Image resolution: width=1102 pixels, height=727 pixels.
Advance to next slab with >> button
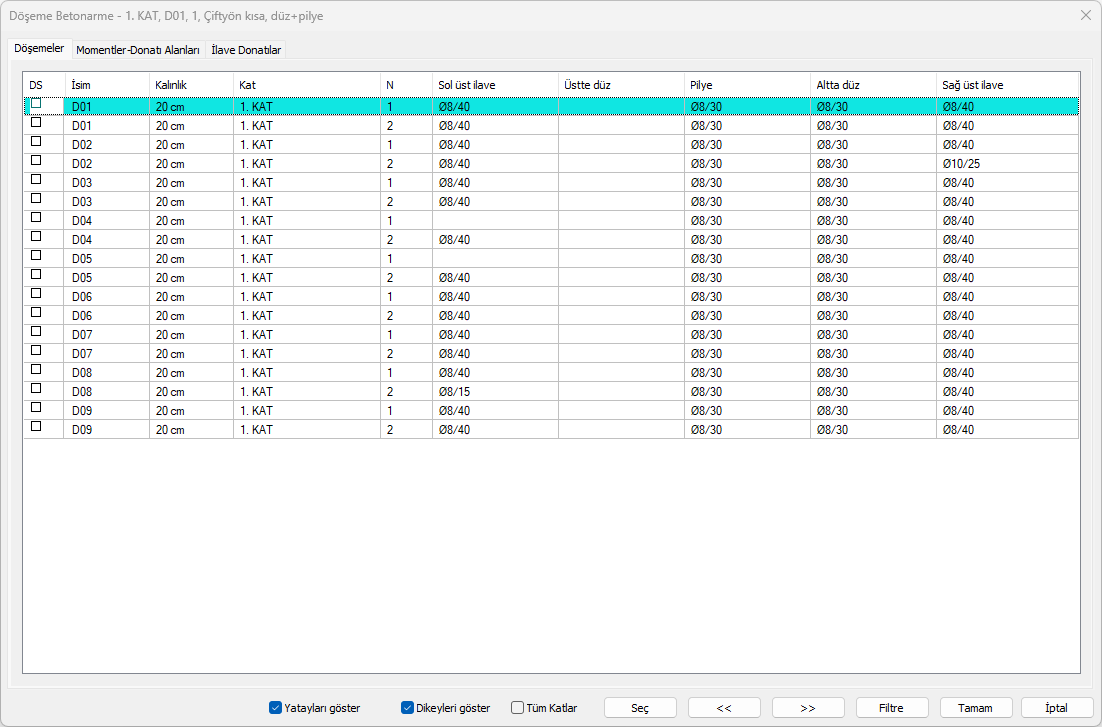(808, 708)
